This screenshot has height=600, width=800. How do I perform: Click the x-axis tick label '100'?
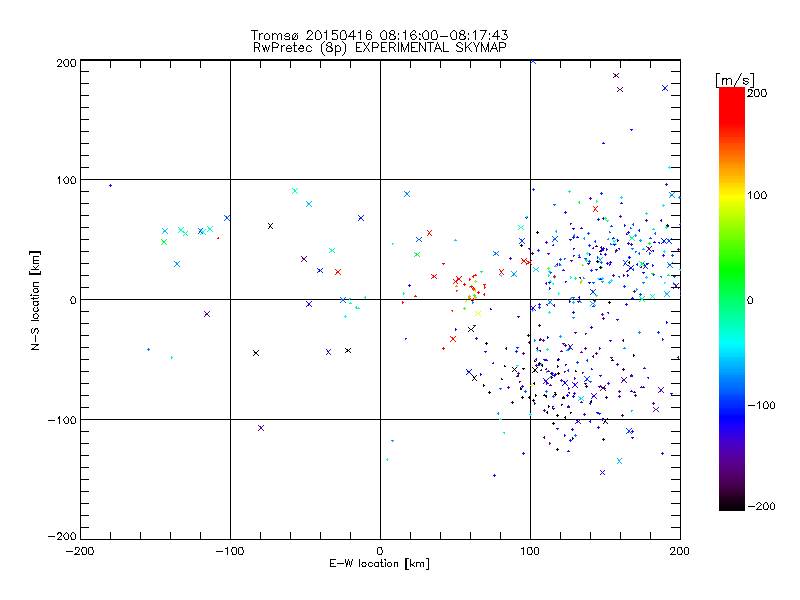point(530,551)
